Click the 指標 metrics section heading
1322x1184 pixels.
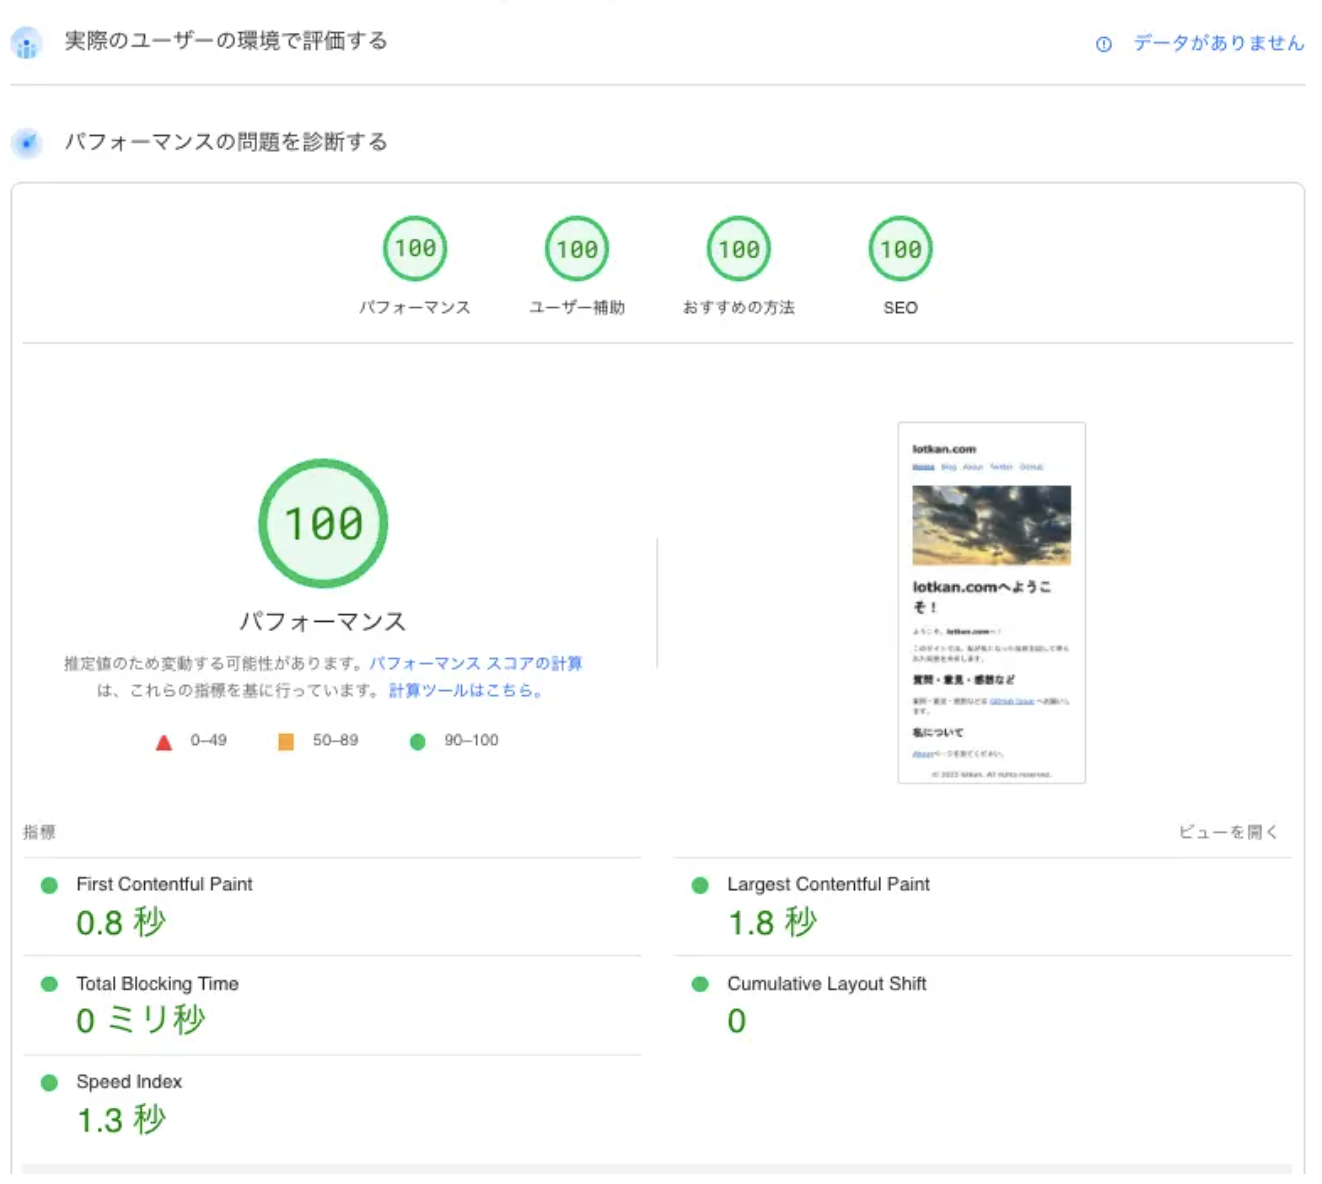(39, 832)
